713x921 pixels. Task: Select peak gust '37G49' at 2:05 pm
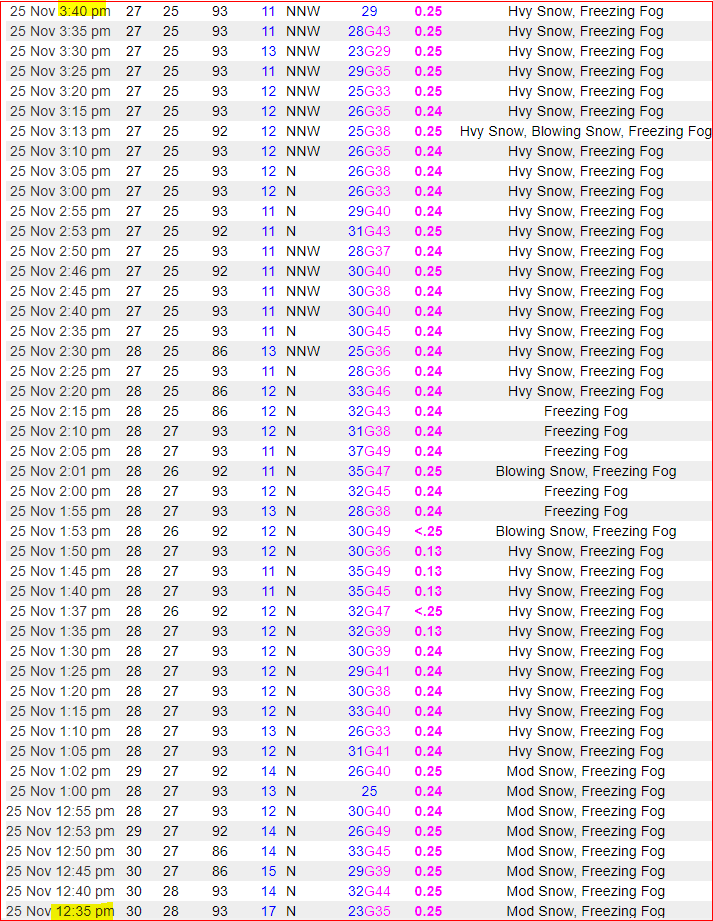[x=369, y=451]
